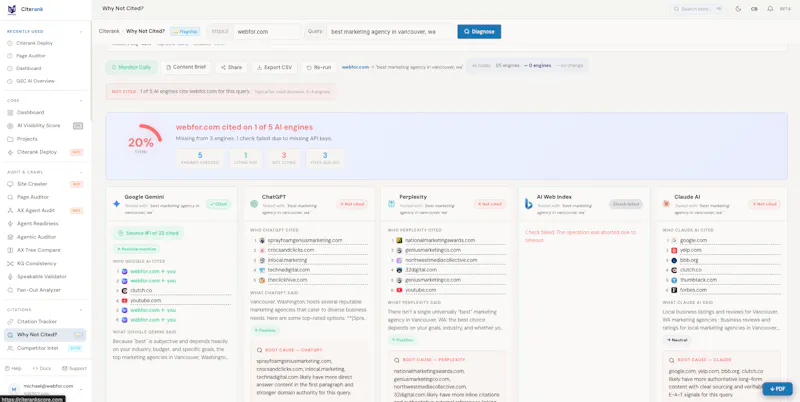800x402 pixels.
Task: Click clutch.co in Gemini cited list
Action: click(x=141, y=290)
